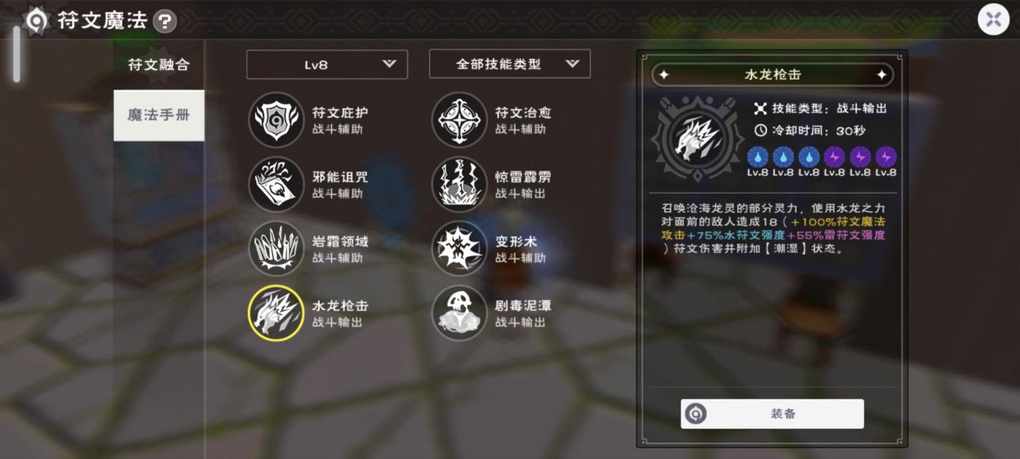Click the vertical scrollbar handle at left edge

point(16,54)
